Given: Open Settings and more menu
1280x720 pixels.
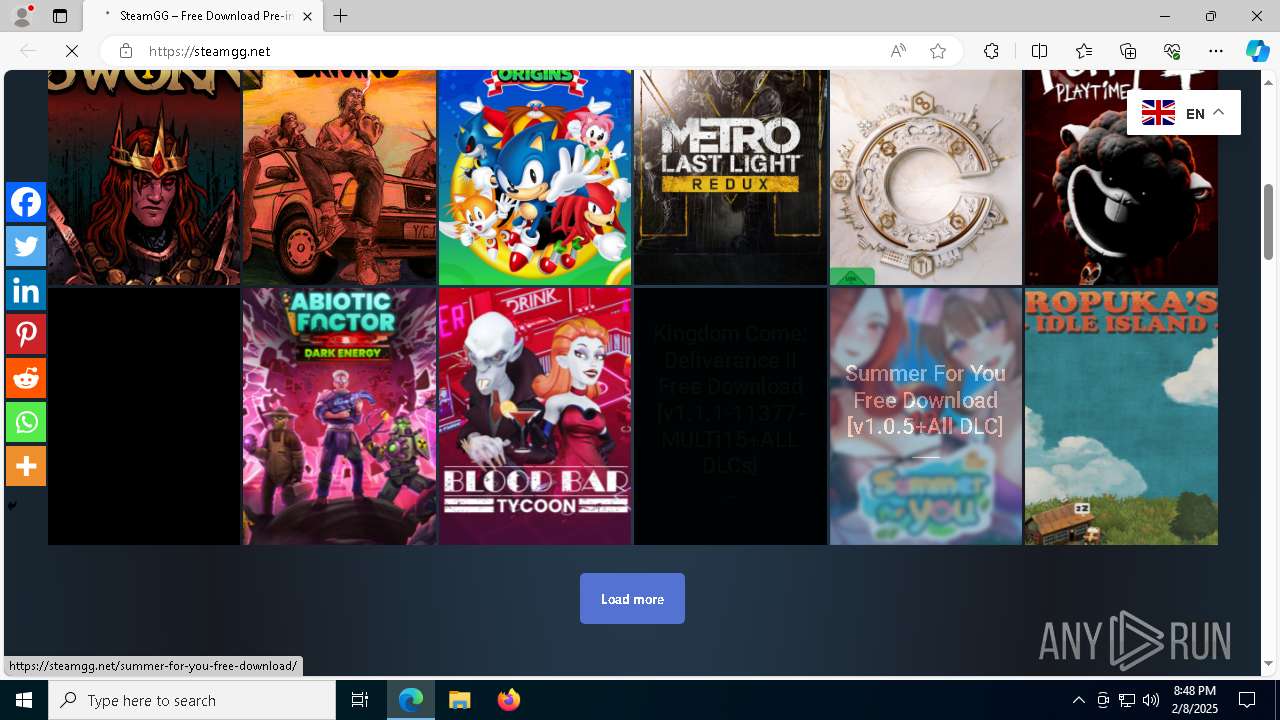Looking at the screenshot, I should point(1216,51).
